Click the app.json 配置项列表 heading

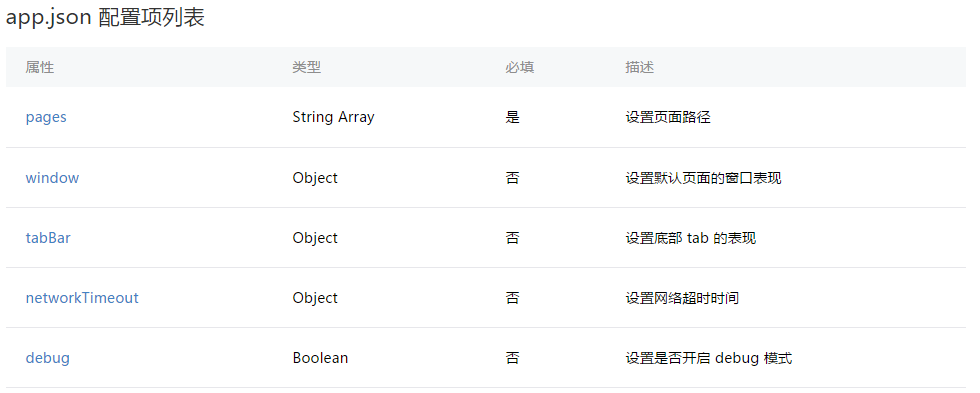pyautogui.click(x=105, y=17)
